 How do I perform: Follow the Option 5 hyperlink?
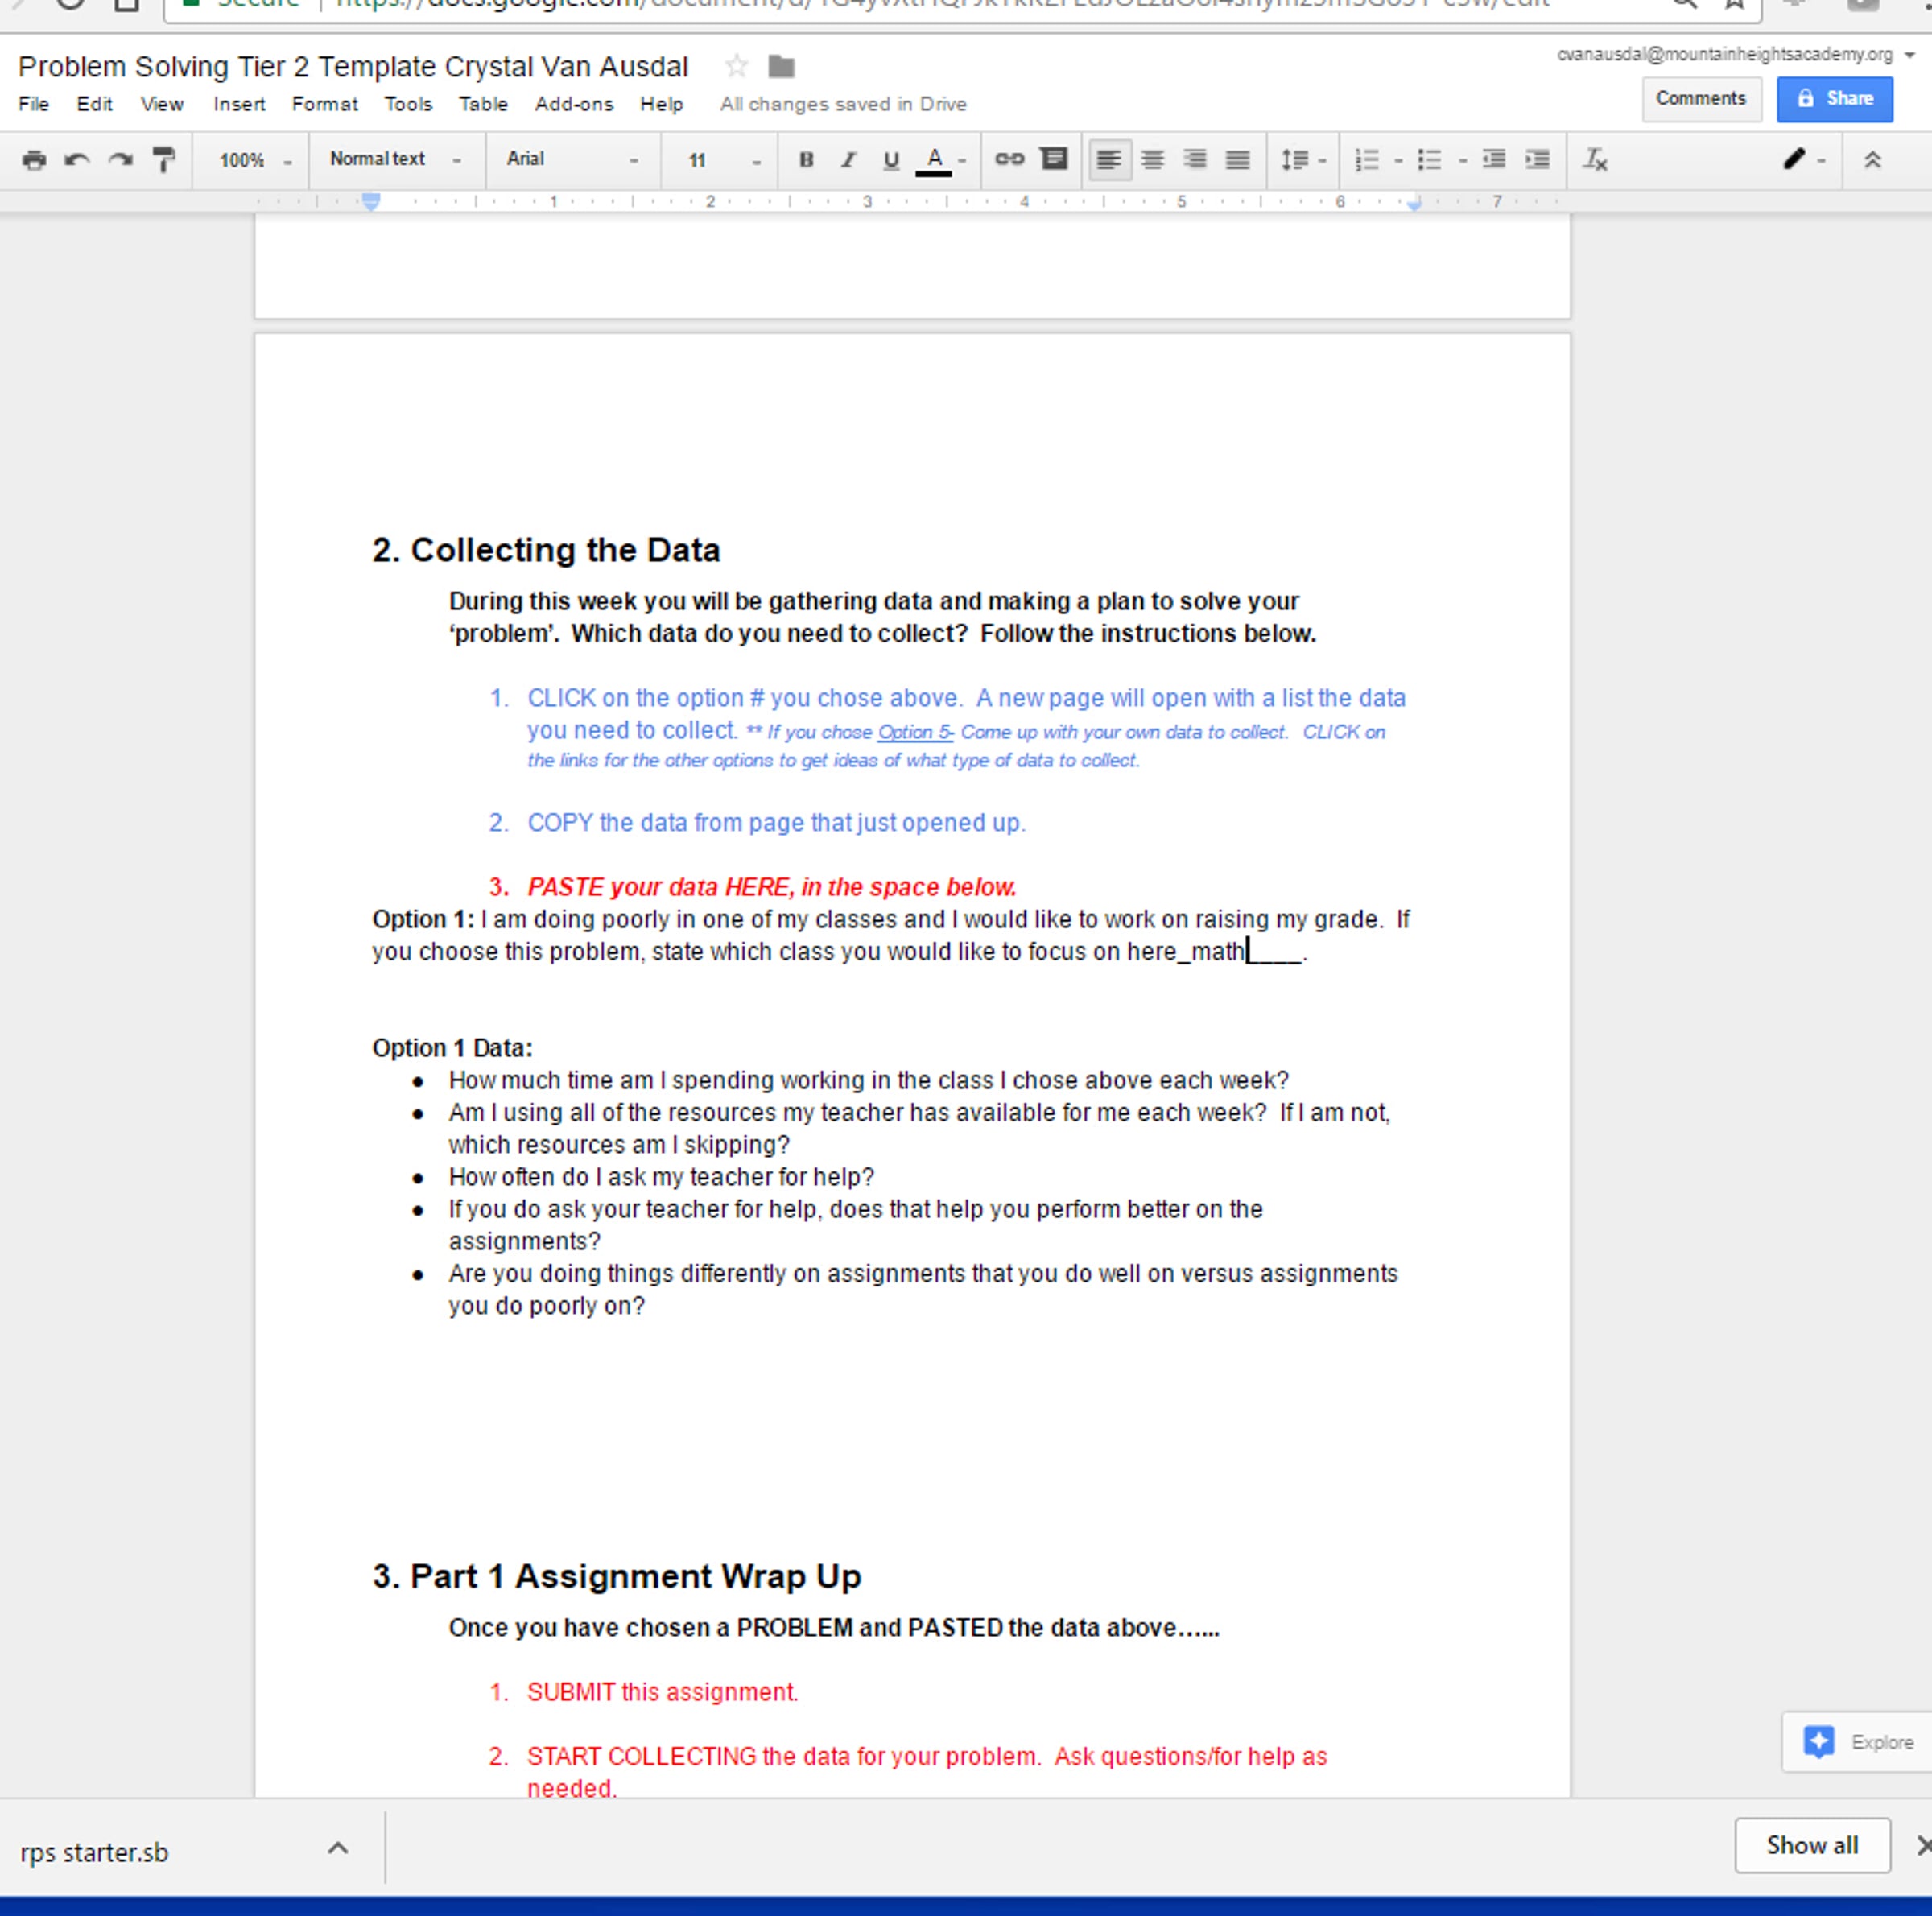click(x=914, y=732)
